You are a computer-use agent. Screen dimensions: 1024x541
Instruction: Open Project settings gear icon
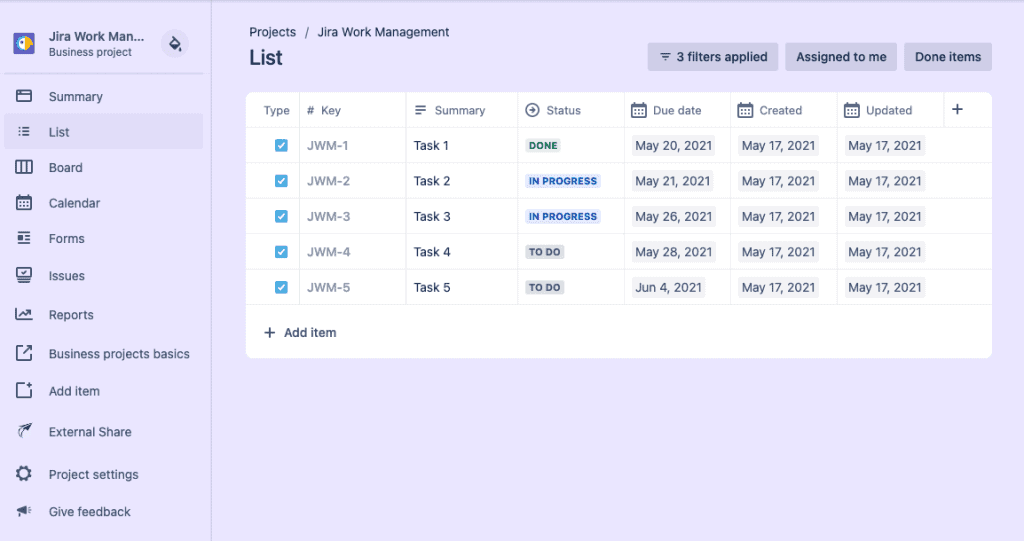(24, 474)
